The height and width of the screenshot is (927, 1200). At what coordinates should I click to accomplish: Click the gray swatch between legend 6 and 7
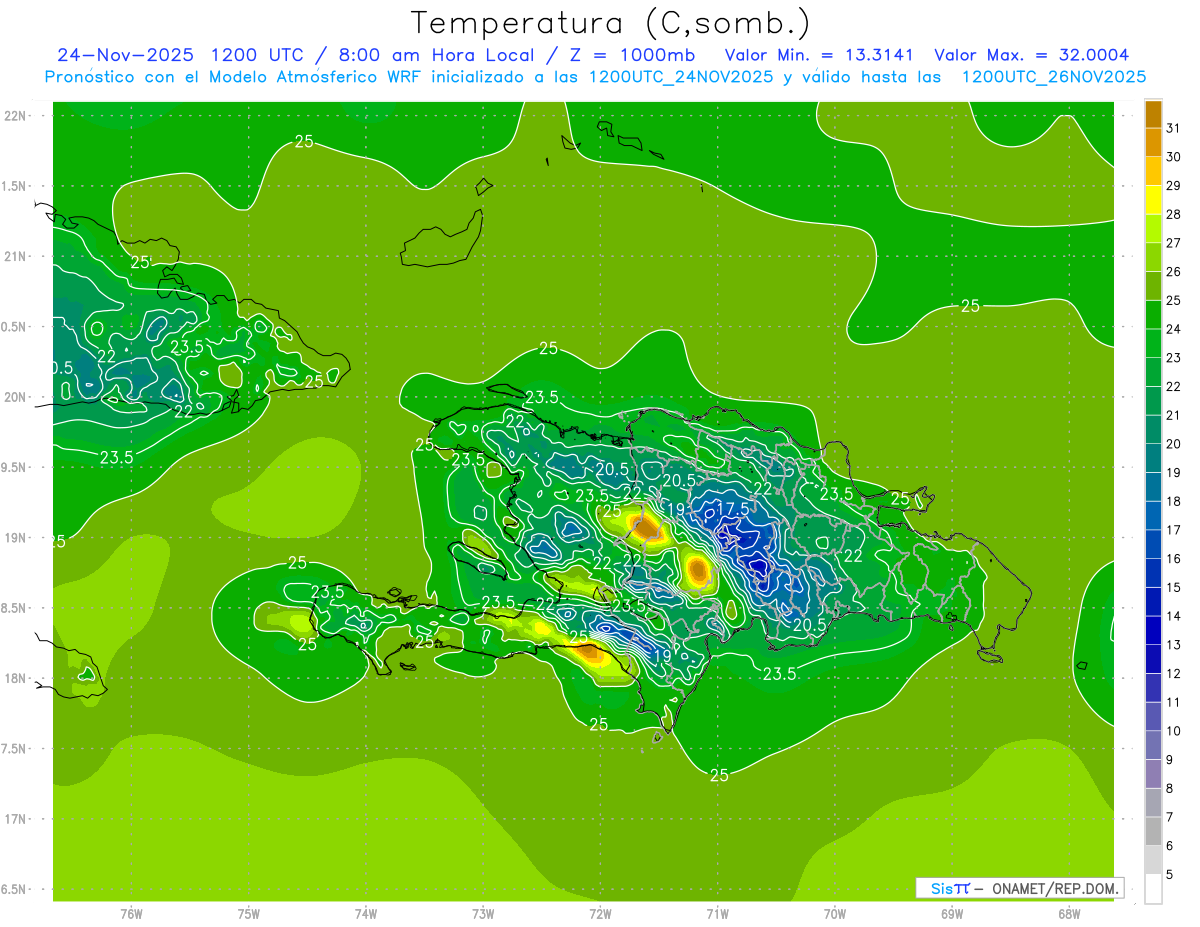click(x=1153, y=831)
